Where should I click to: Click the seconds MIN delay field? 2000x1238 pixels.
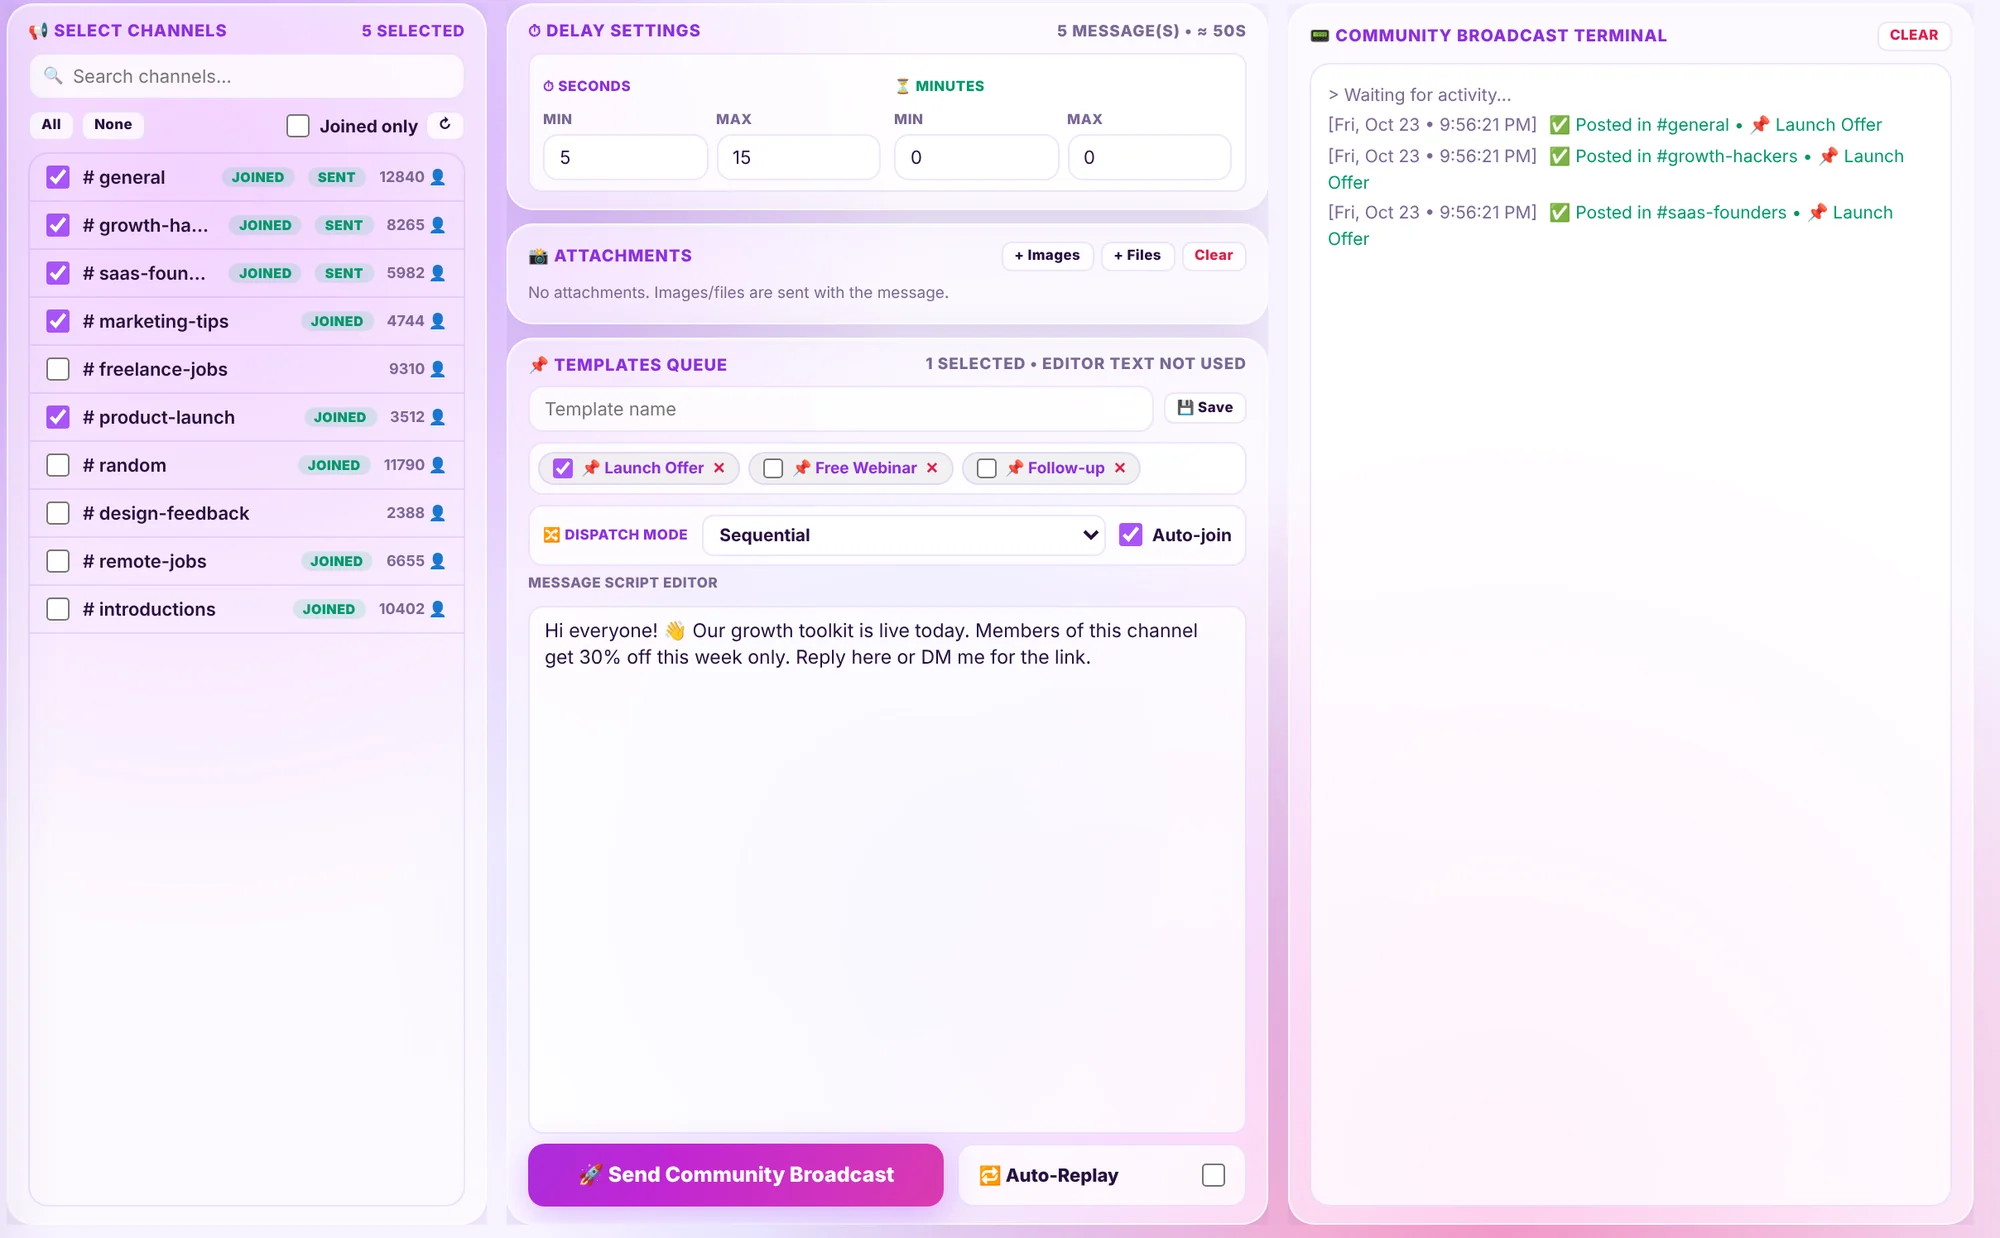pos(625,157)
